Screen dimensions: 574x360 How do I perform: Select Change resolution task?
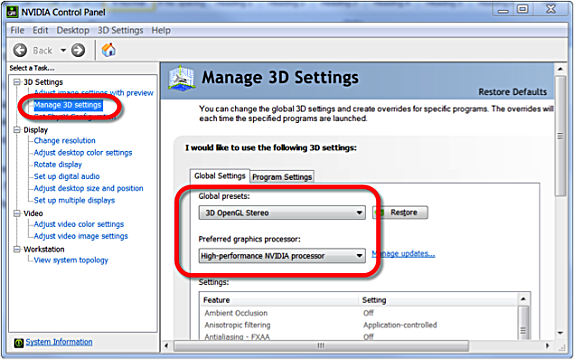64,141
